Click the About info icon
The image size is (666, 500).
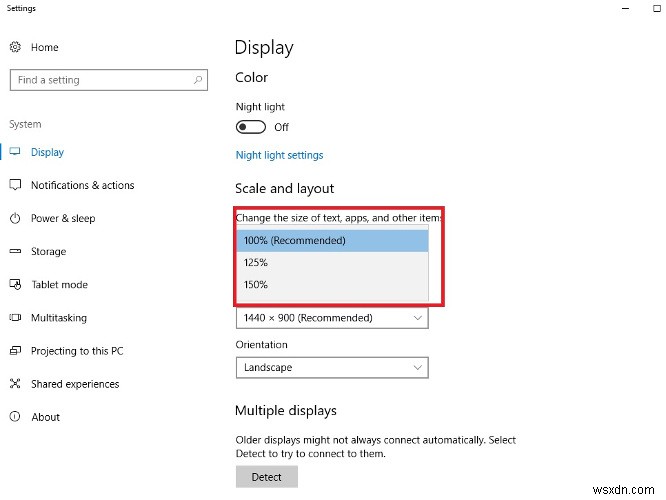pyautogui.click(x=15, y=416)
